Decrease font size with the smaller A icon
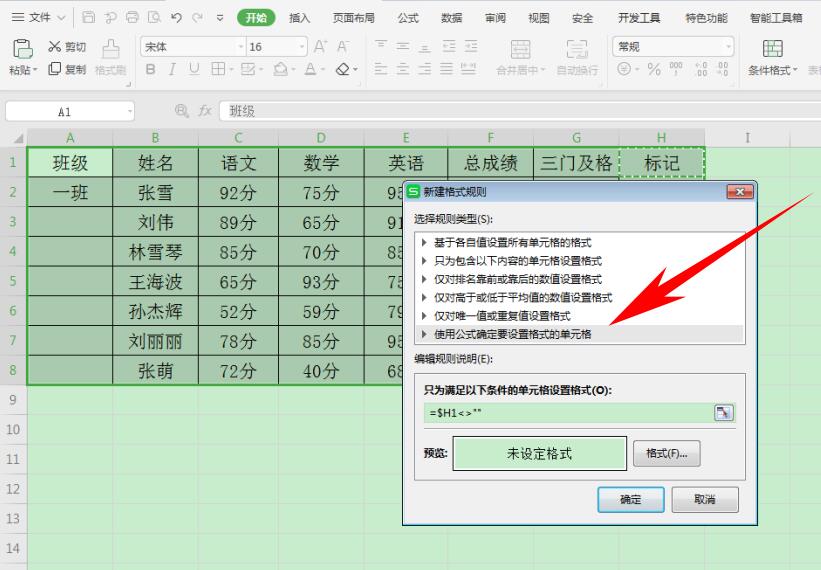Image resolution: width=821 pixels, height=570 pixels. (342, 47)
